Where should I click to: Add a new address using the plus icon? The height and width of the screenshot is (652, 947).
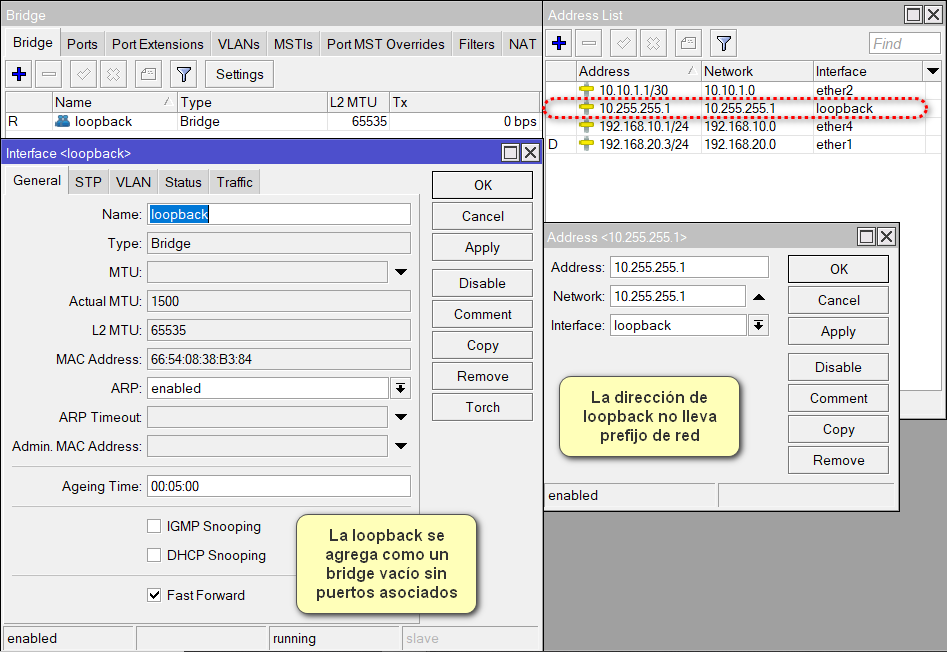tap(559, 42)
